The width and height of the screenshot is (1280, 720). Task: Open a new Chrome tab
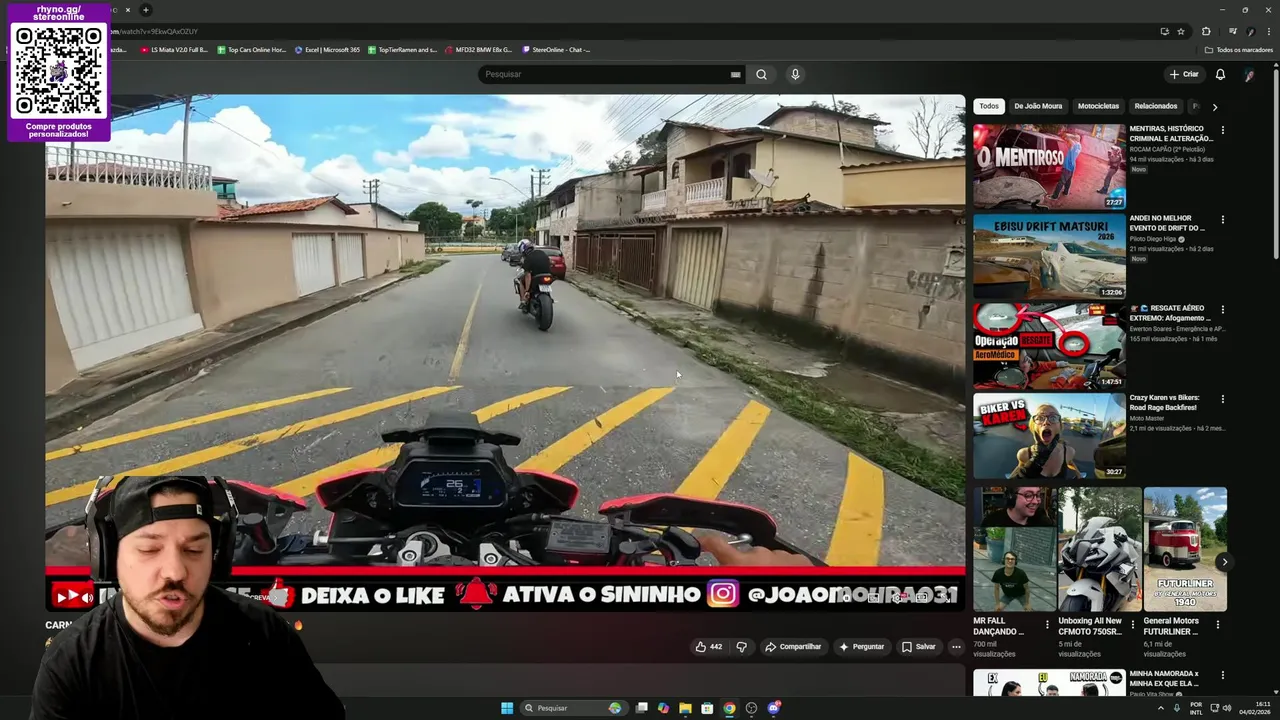click(x=145, y=10)
